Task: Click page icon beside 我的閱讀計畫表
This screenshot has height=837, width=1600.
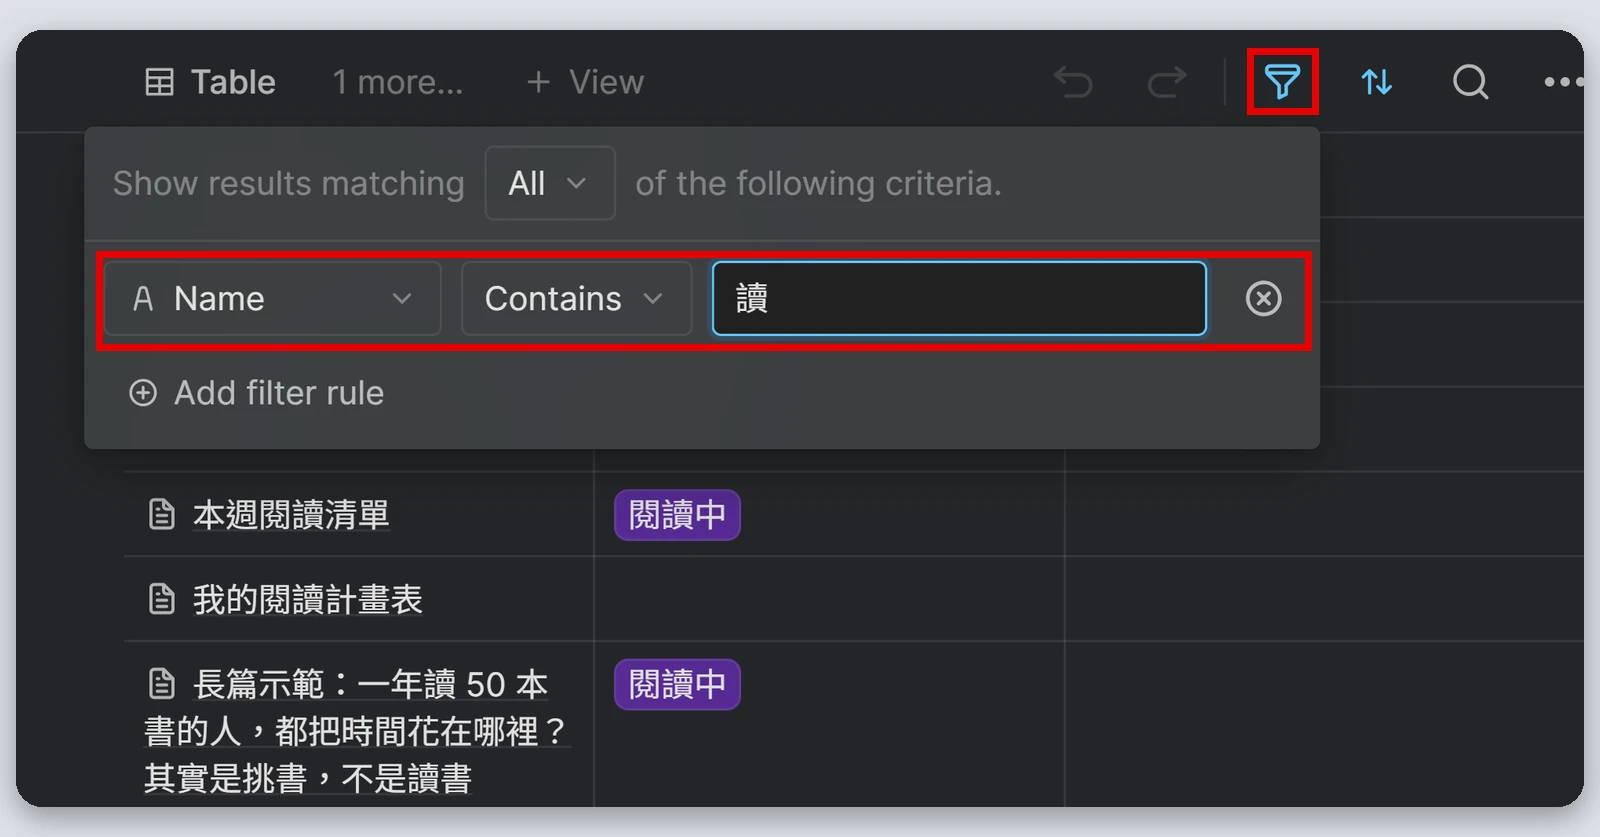Action: [x=161, y=600]
